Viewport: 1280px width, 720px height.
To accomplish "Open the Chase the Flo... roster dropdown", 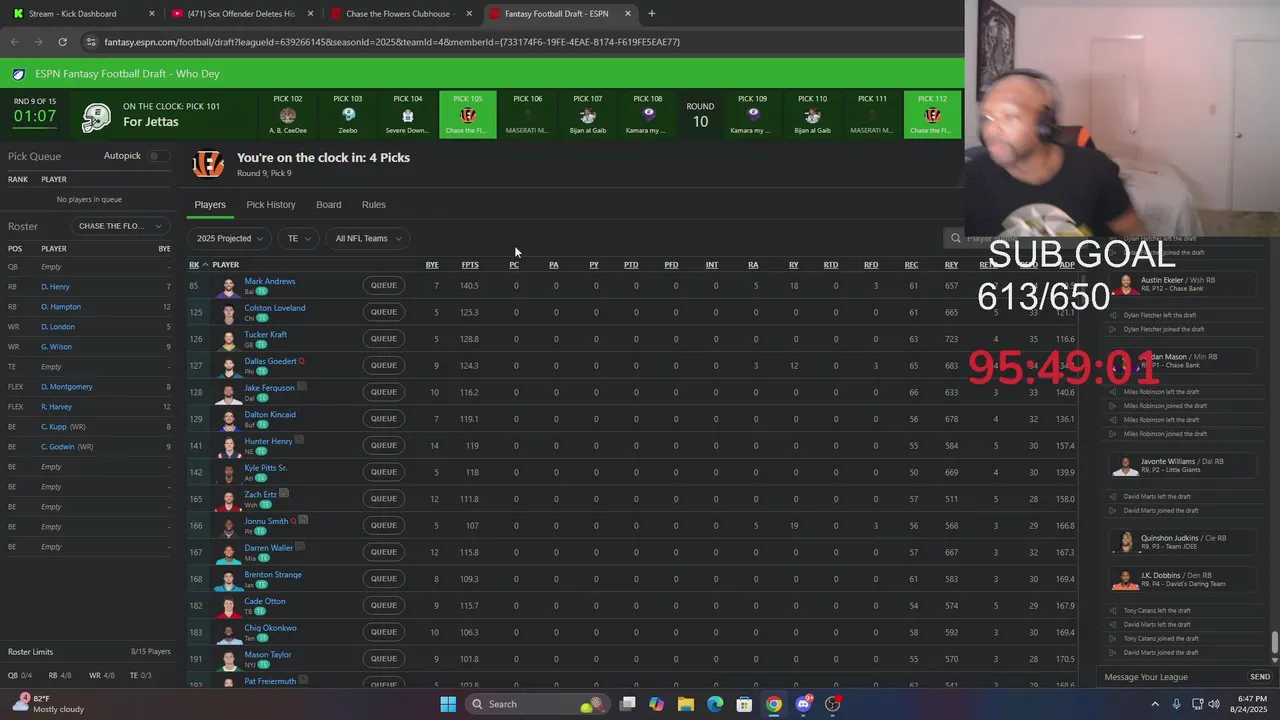I will (x=119, y=226).
